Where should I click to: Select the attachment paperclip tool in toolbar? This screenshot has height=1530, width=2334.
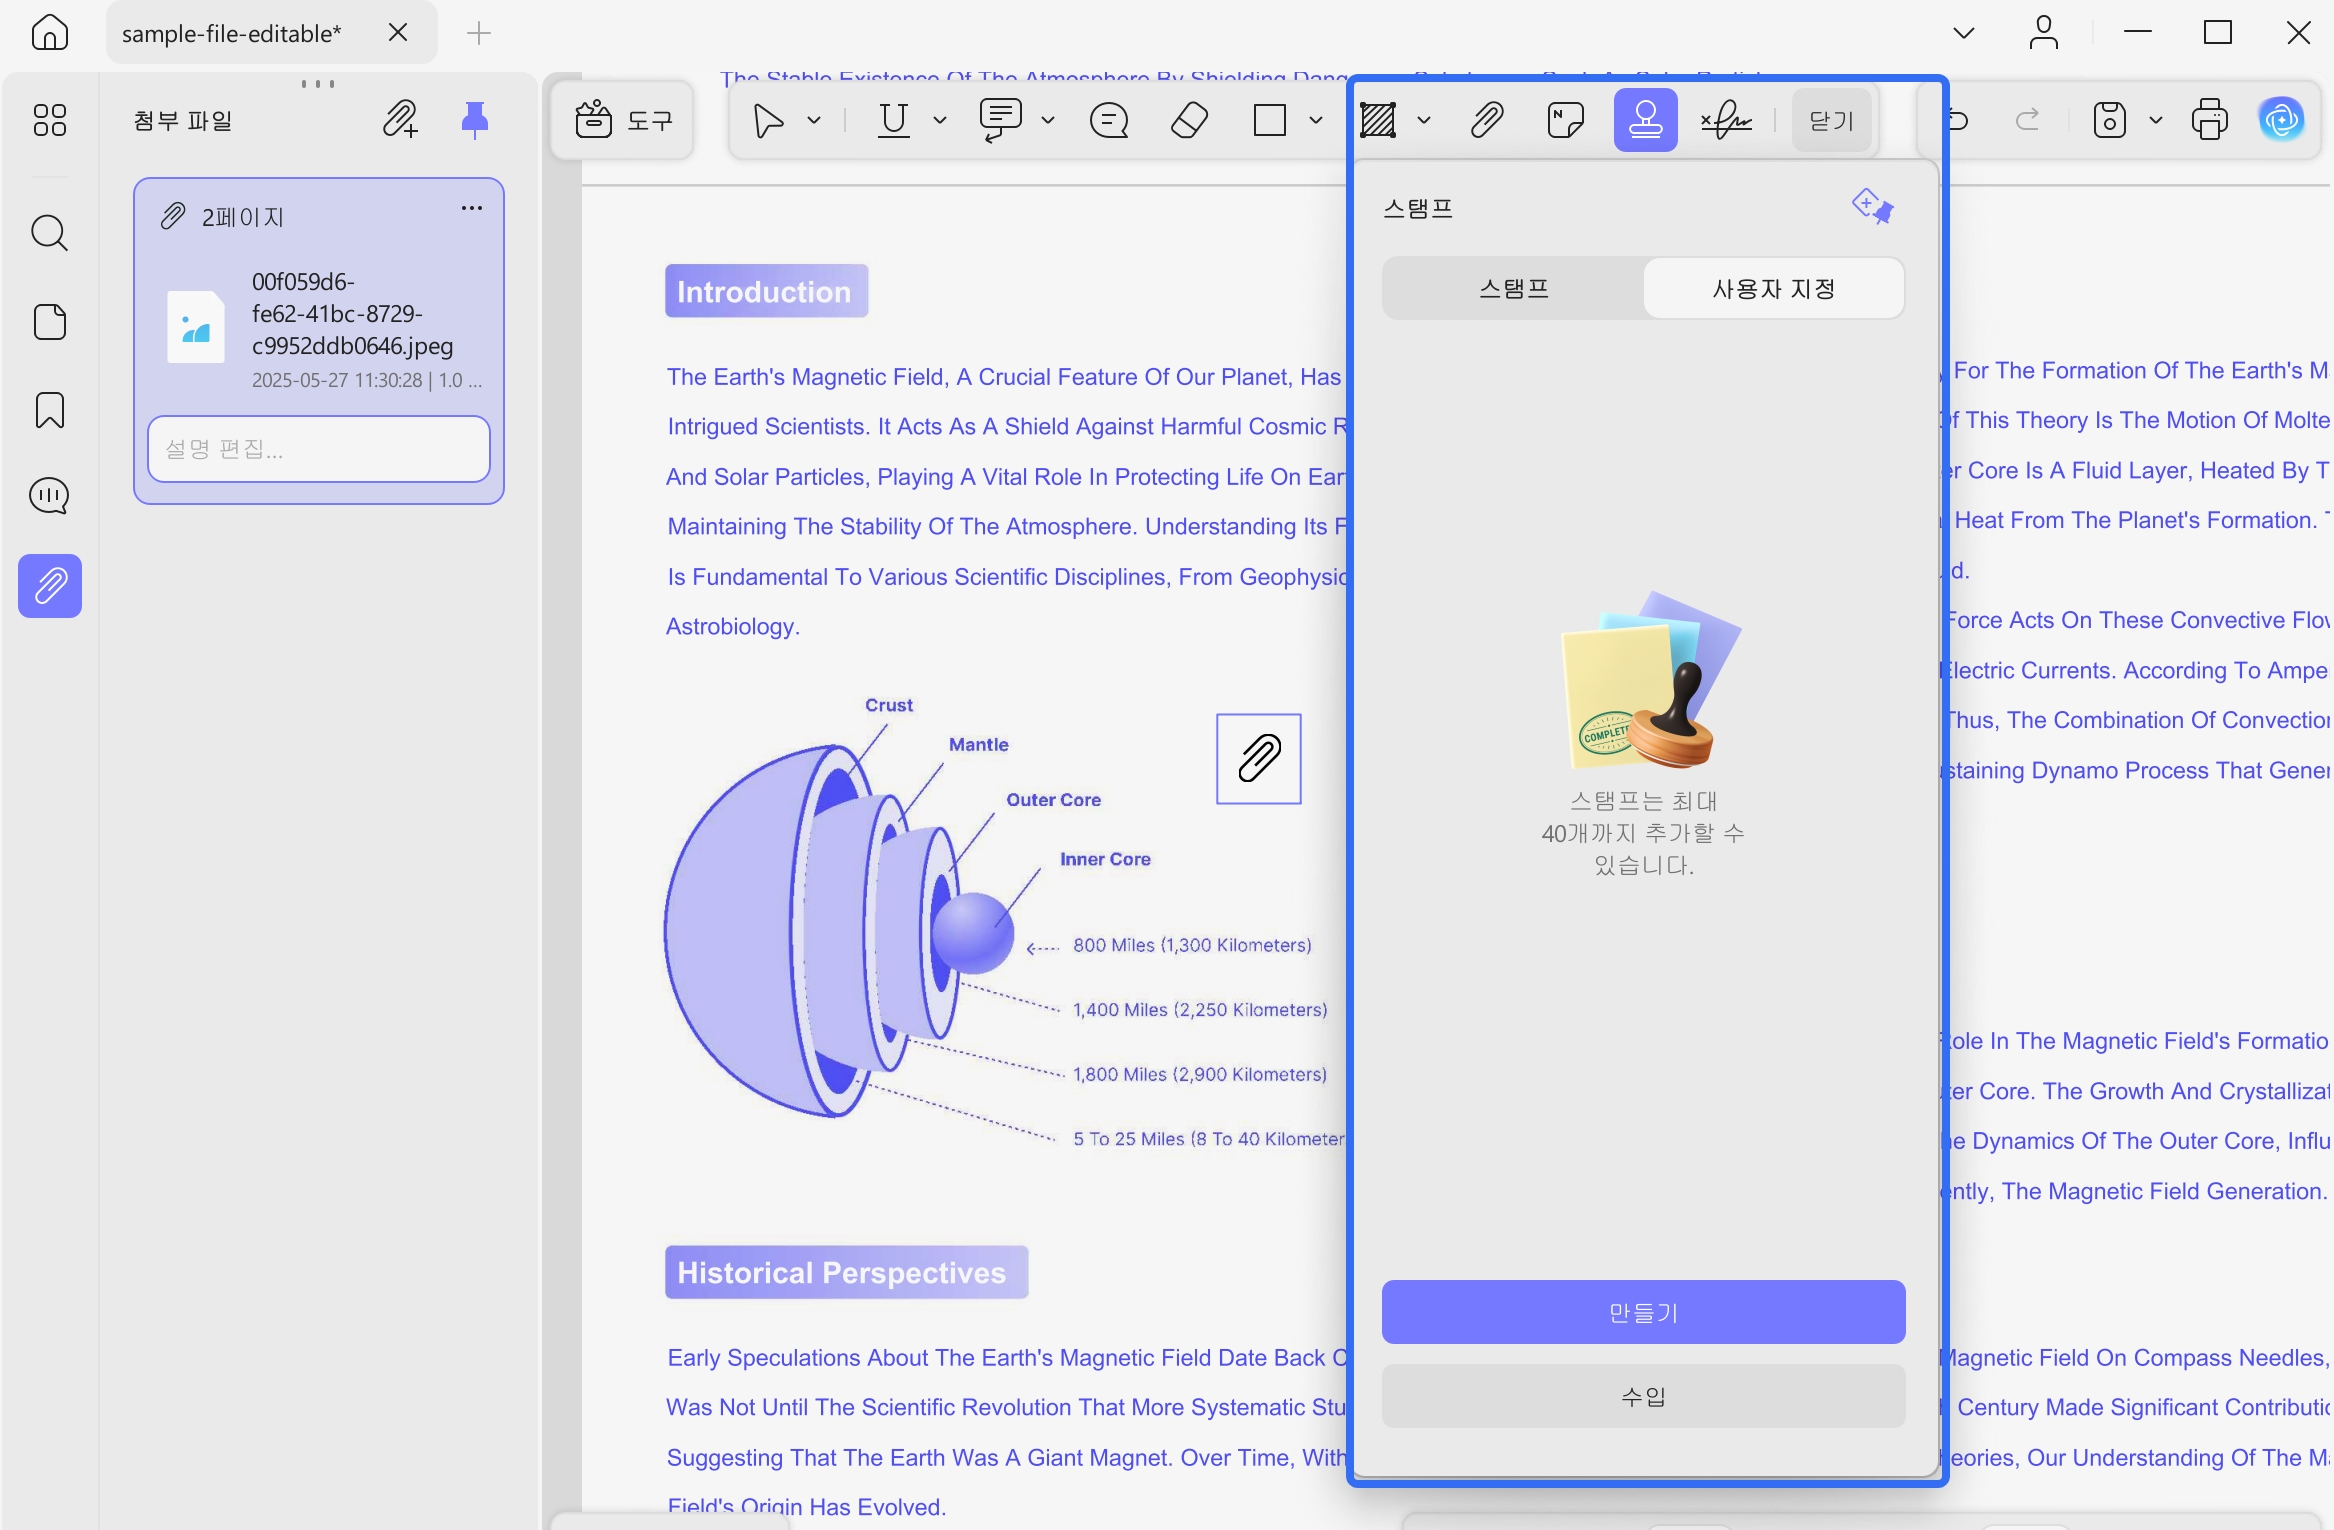tap(1487, 121)
